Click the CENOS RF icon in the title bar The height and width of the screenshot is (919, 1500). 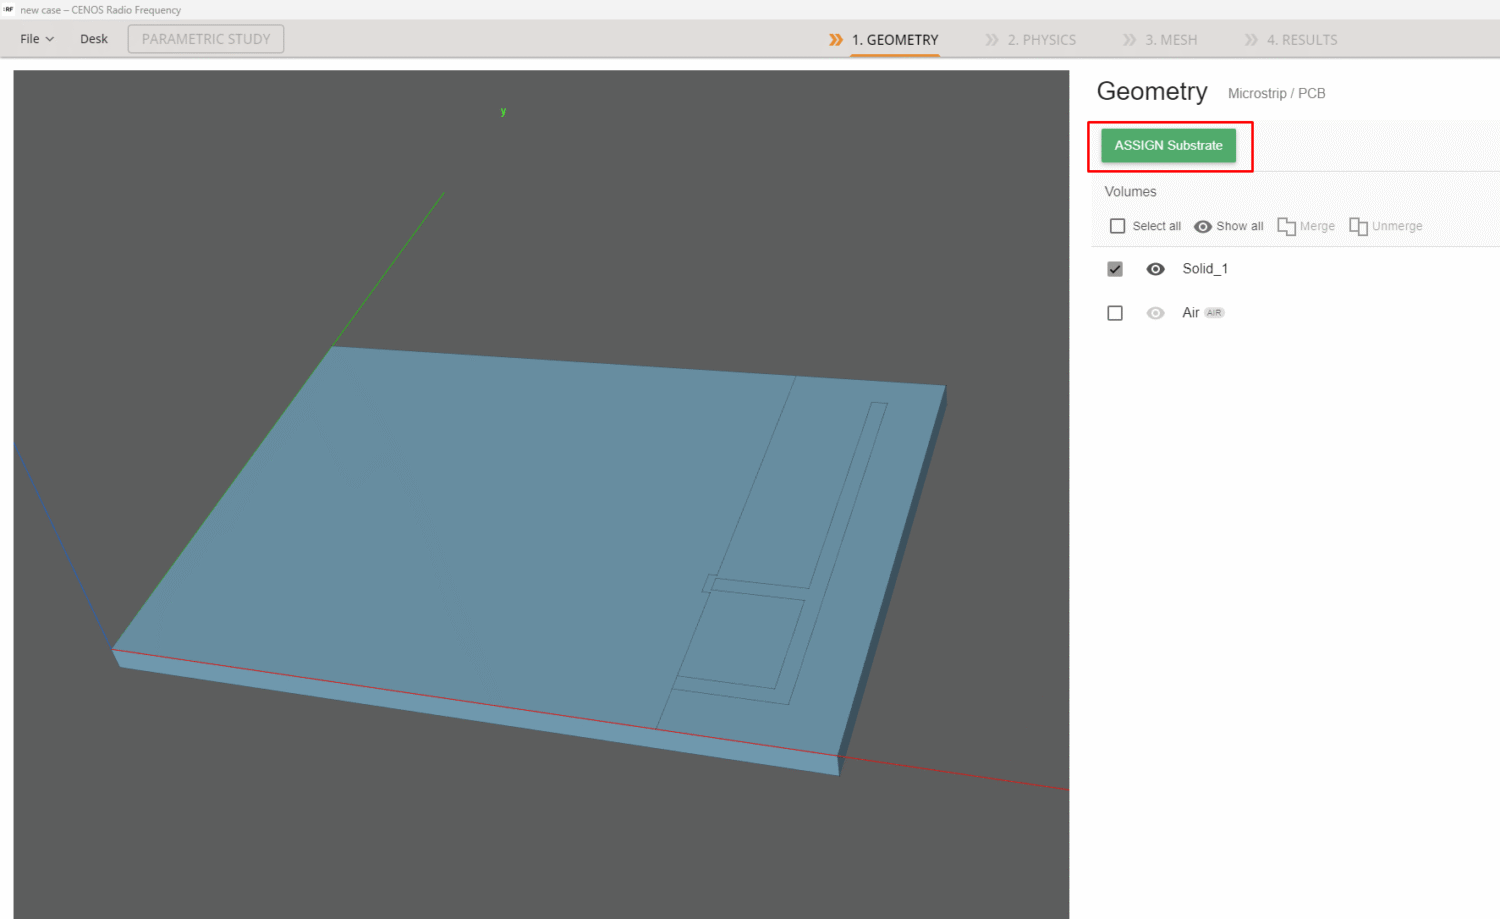tap(11, 10)
